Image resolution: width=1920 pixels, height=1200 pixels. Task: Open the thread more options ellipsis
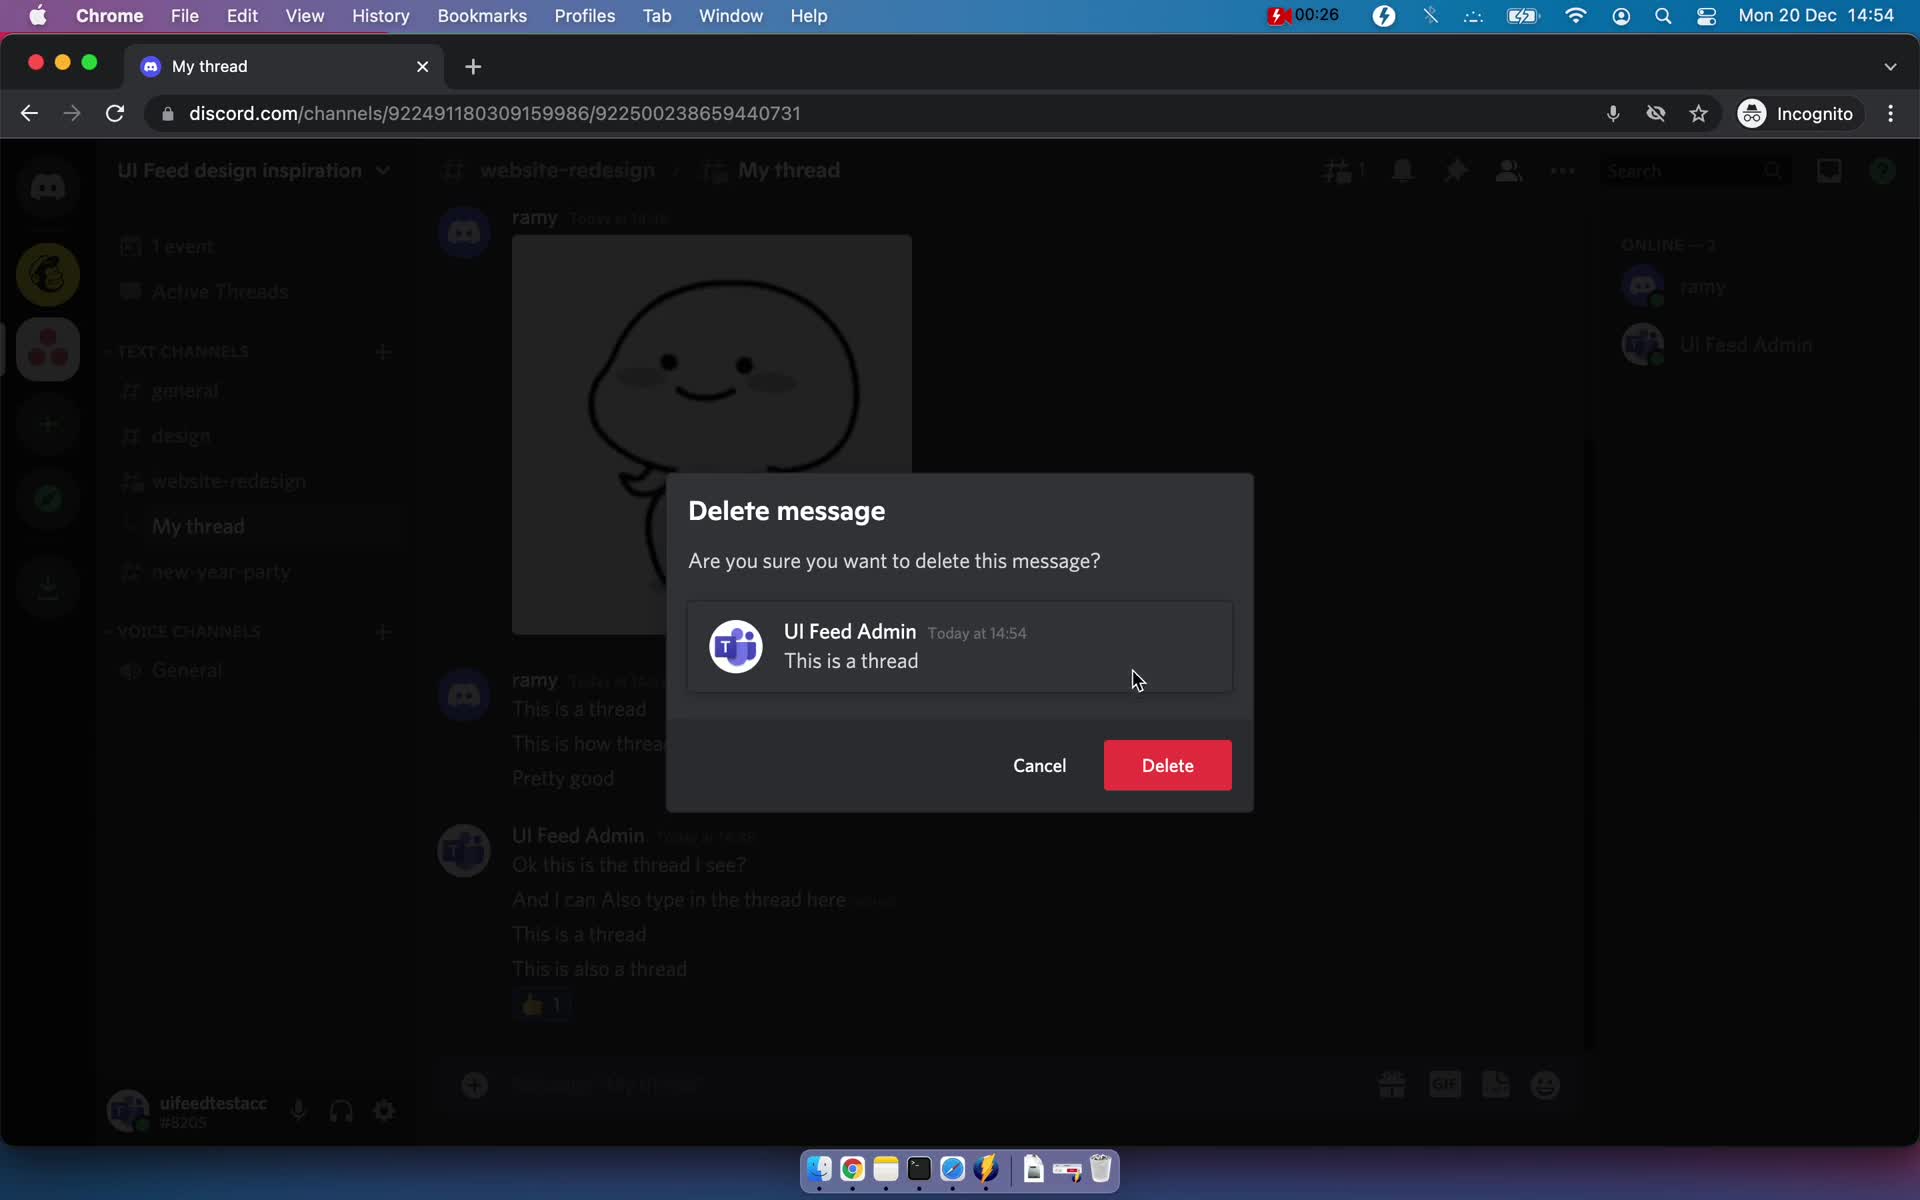pos(1562,171)
